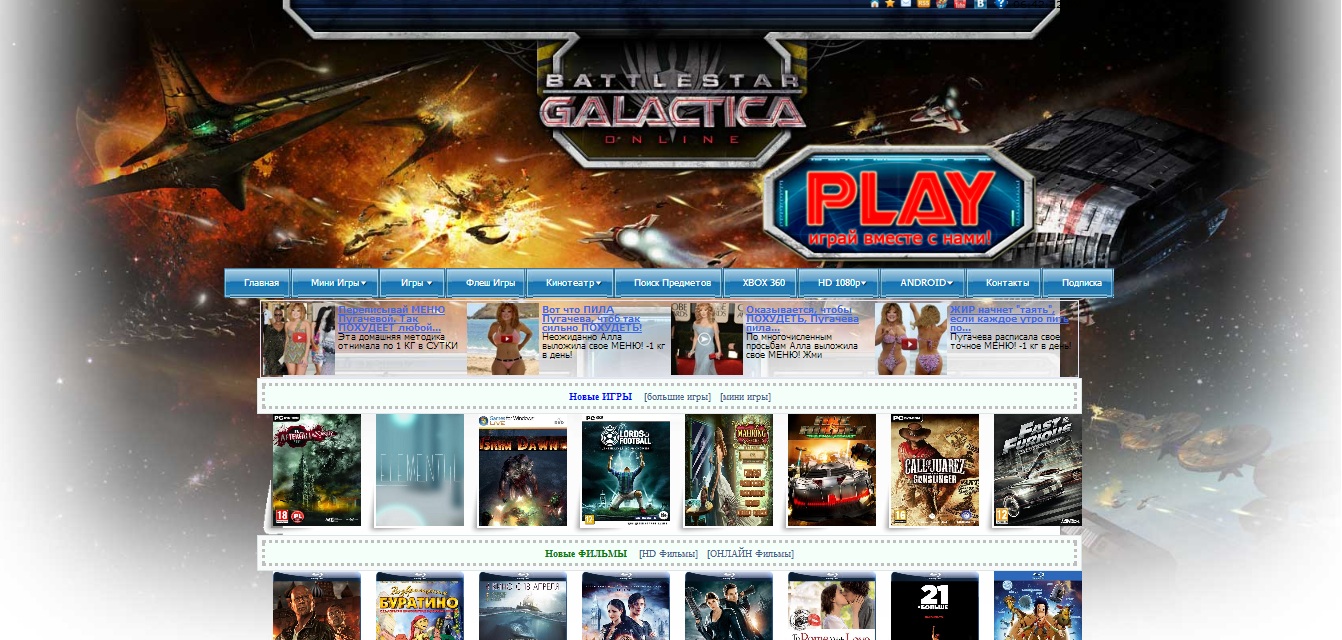1342x640 pixels.
Task: Open the XBOX 360 menu item
Action: tap(761, 283)
